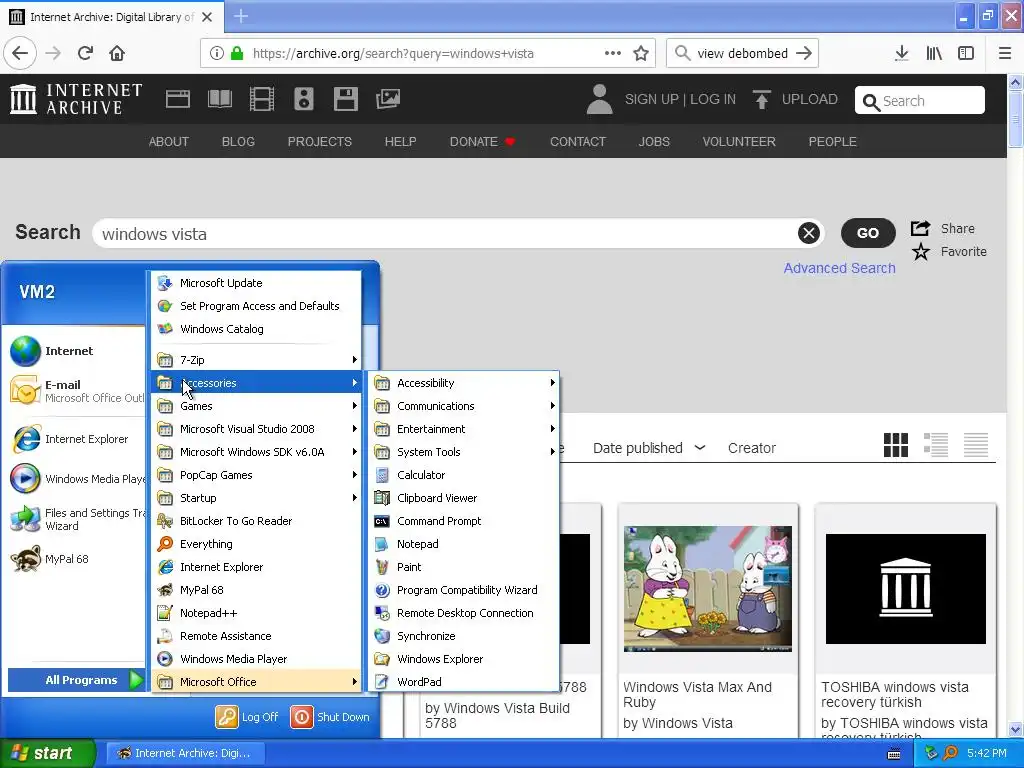Expand Microsoft Windows SDK v6.0A folder
Image resolution: width=1024 pixels, height=768 pixels.
point(256,452)
